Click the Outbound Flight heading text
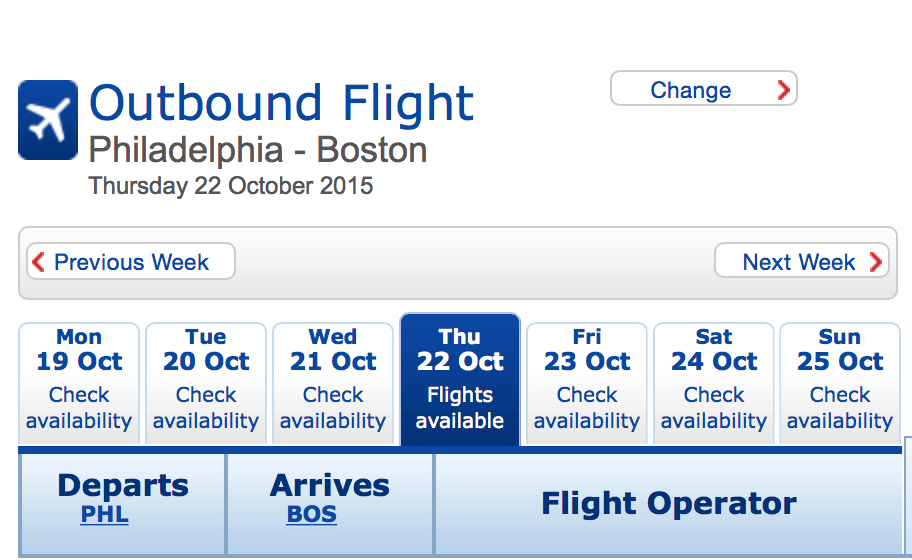 tap(282, 103)
